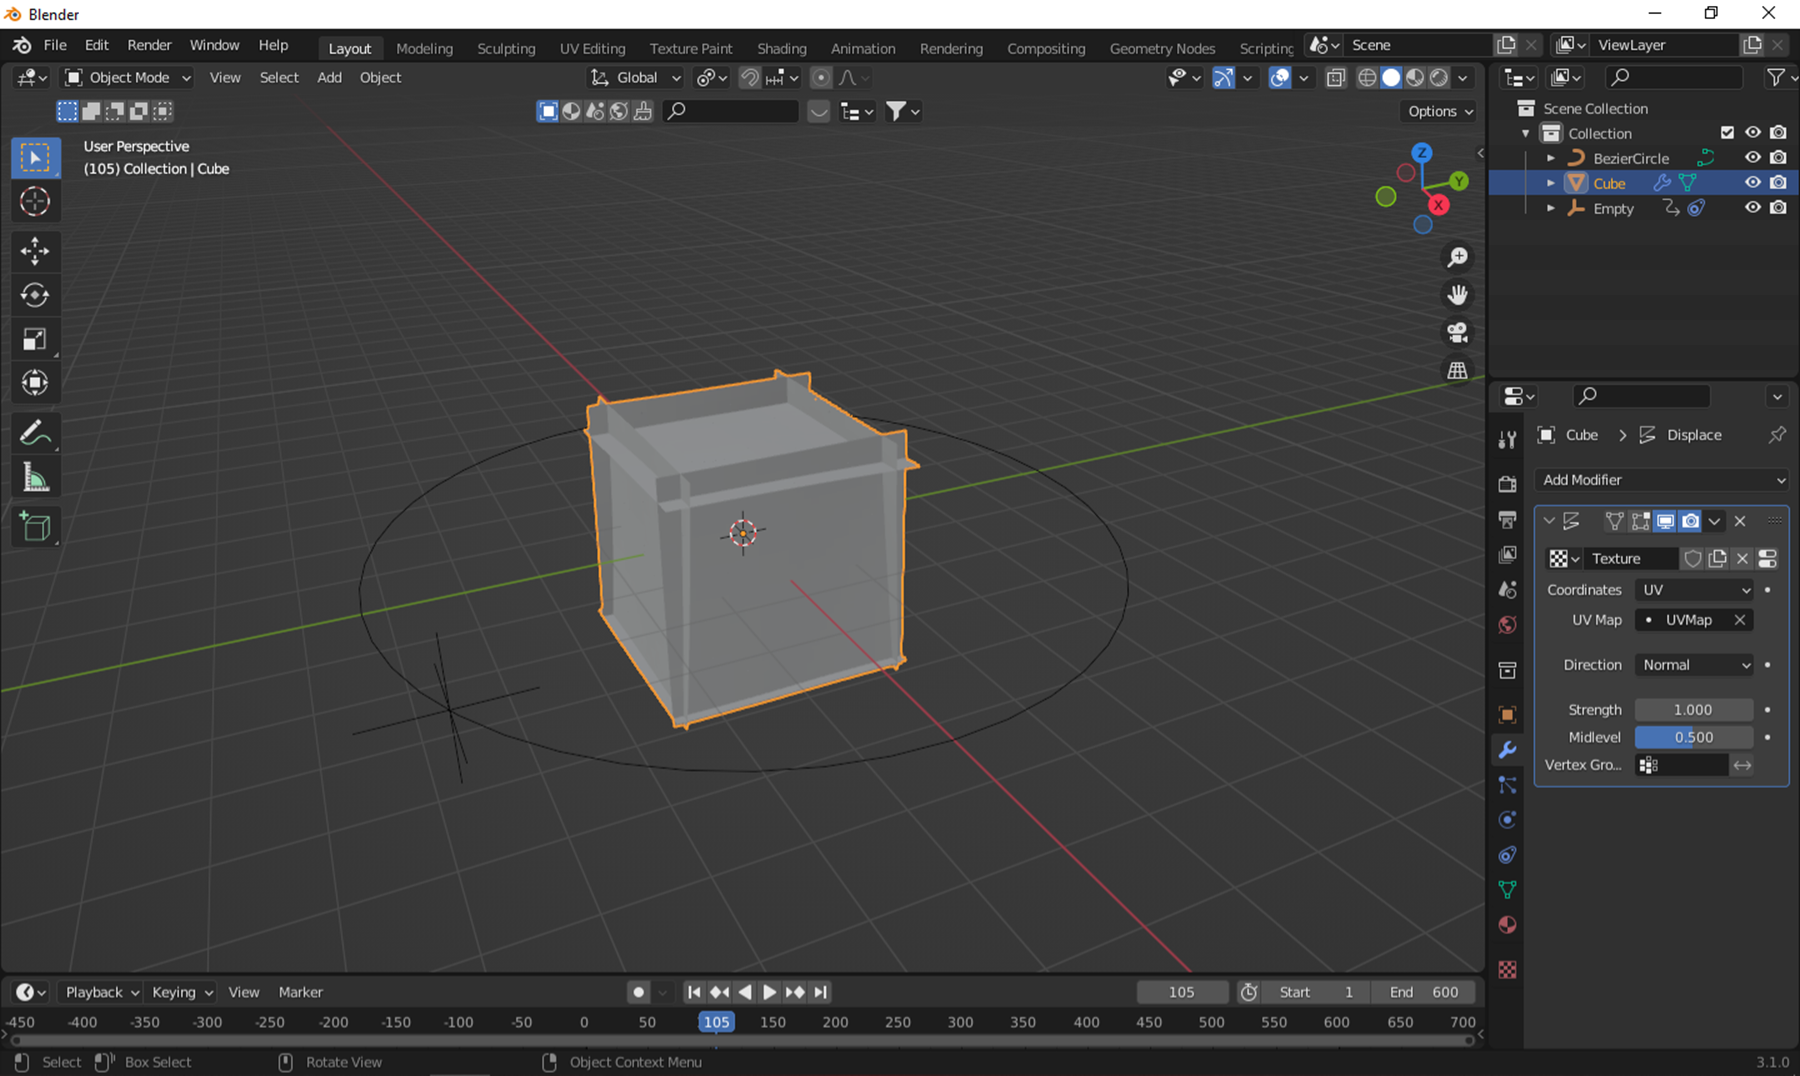
Task: Click the Midlevel 0.500 slider
Action: coord(1694,737)
